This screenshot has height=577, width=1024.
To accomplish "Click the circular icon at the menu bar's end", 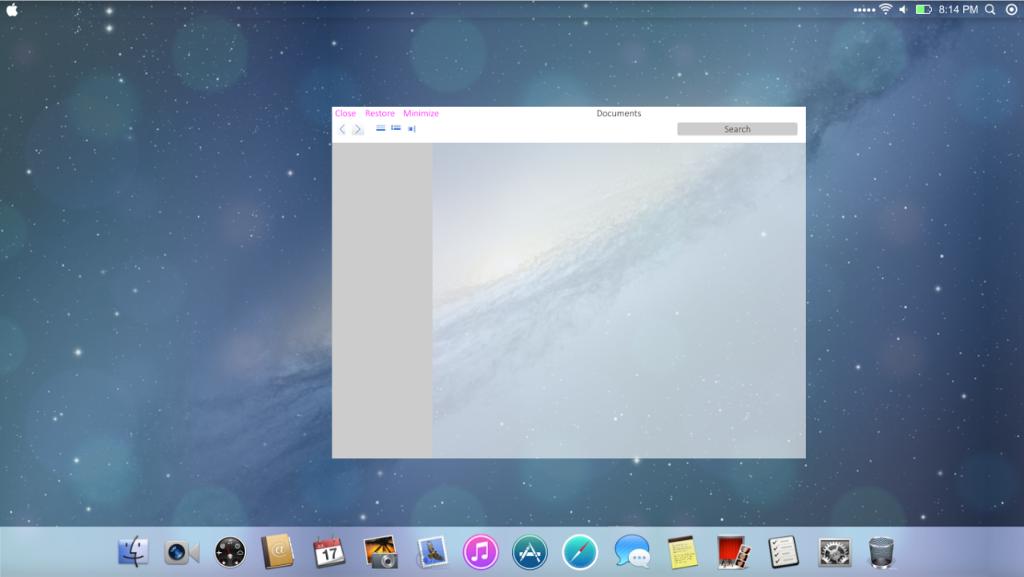I will 1012,10.
